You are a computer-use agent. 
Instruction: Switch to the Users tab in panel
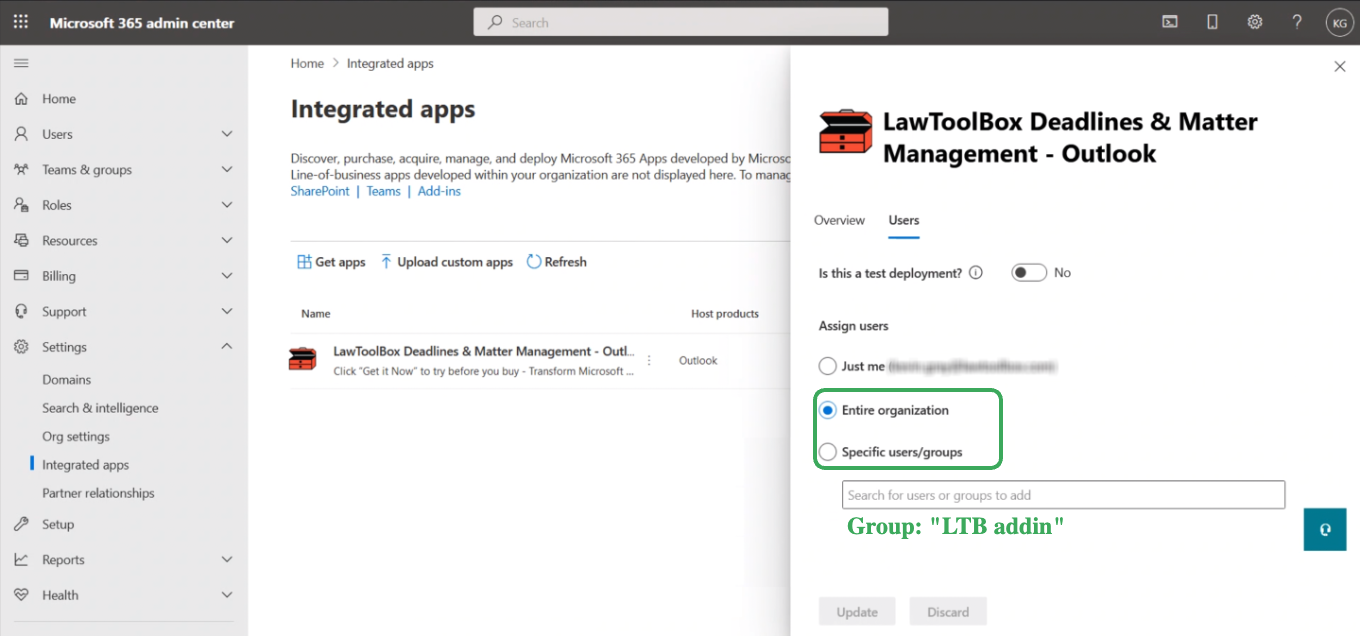click(x=904, y=220)
